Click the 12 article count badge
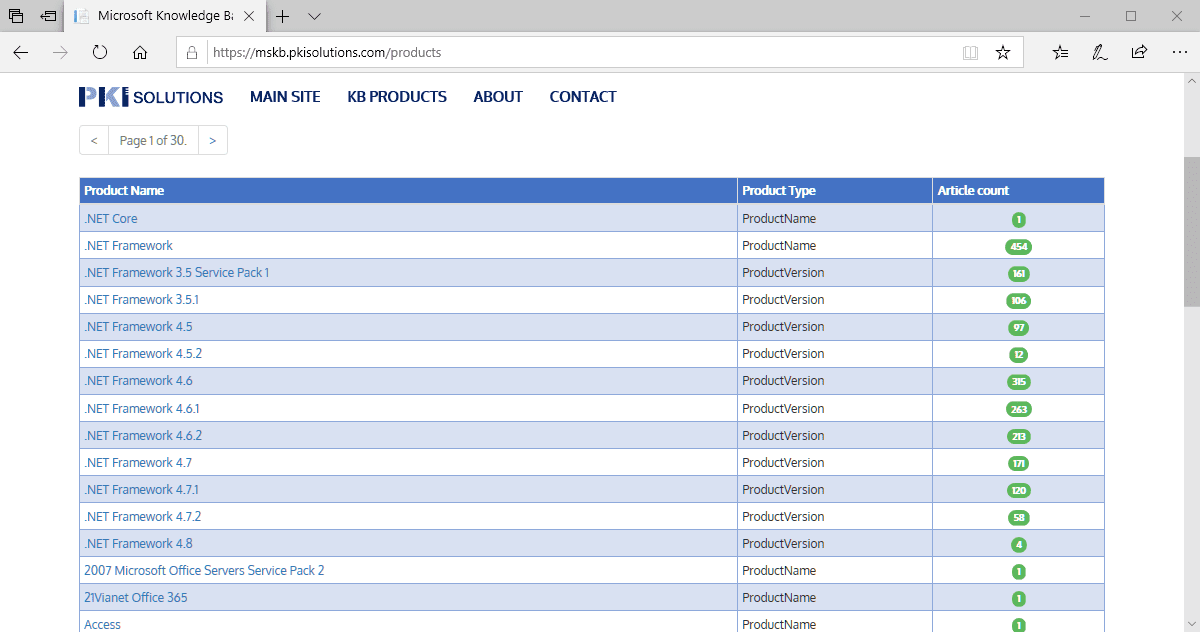 pyautogui.click(x=1018, y=354)
